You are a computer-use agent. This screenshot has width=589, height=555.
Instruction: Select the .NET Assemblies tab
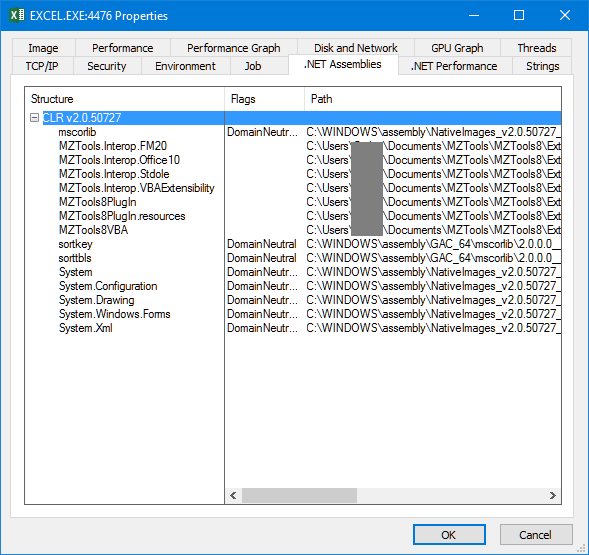pyautogui.click(x=343, y=64)
